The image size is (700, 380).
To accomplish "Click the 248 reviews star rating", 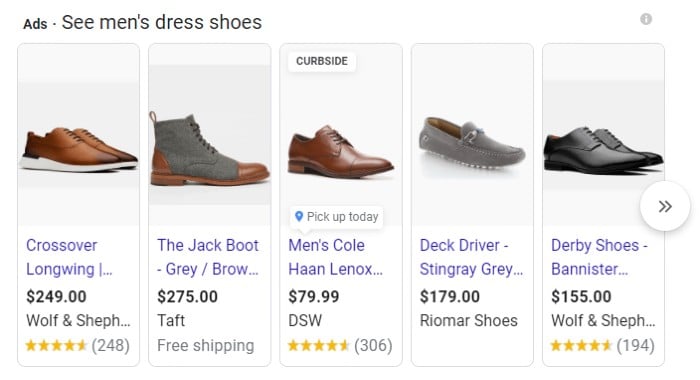I will (78, 346).
